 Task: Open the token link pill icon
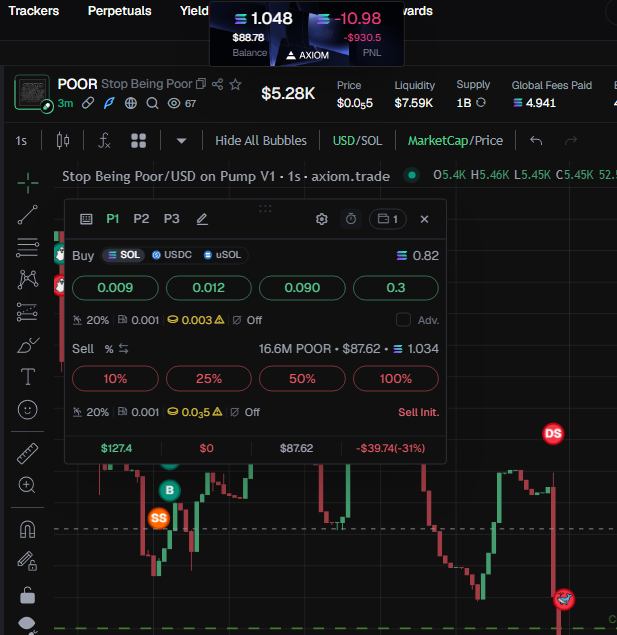pyautogui.click(x=88, y=103)
